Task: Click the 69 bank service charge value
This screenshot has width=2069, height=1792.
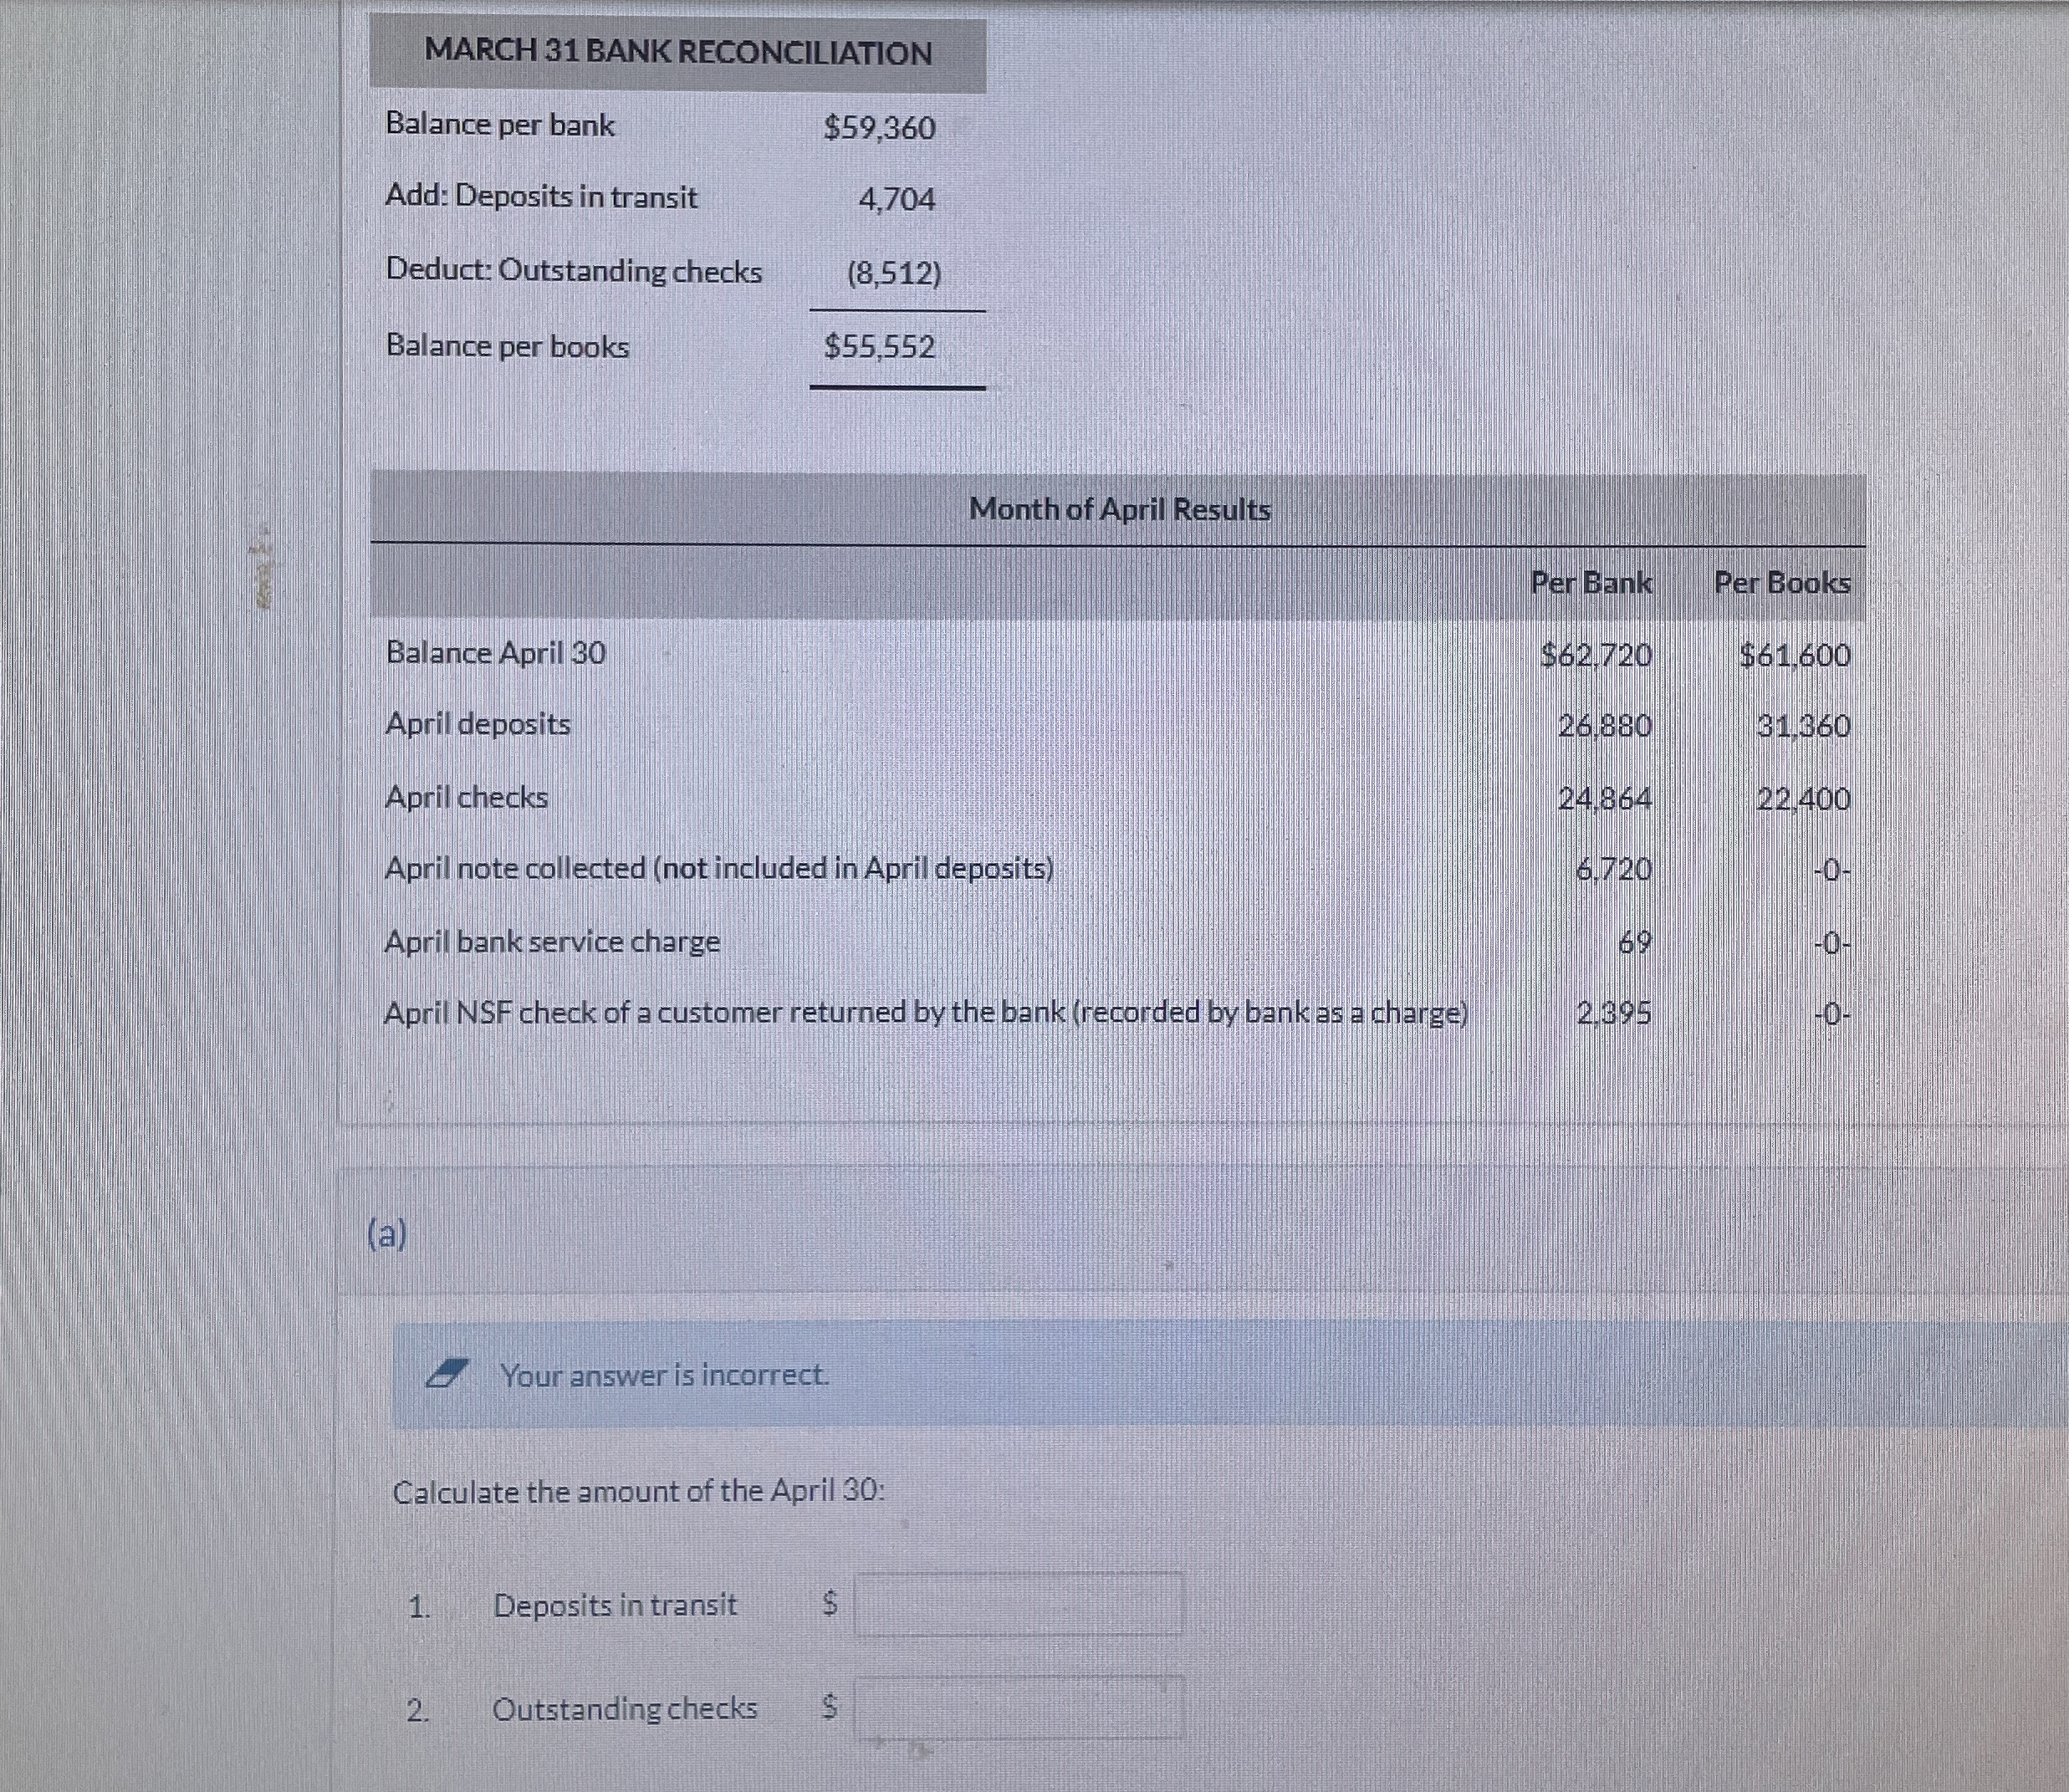Action: [1635, 942]
